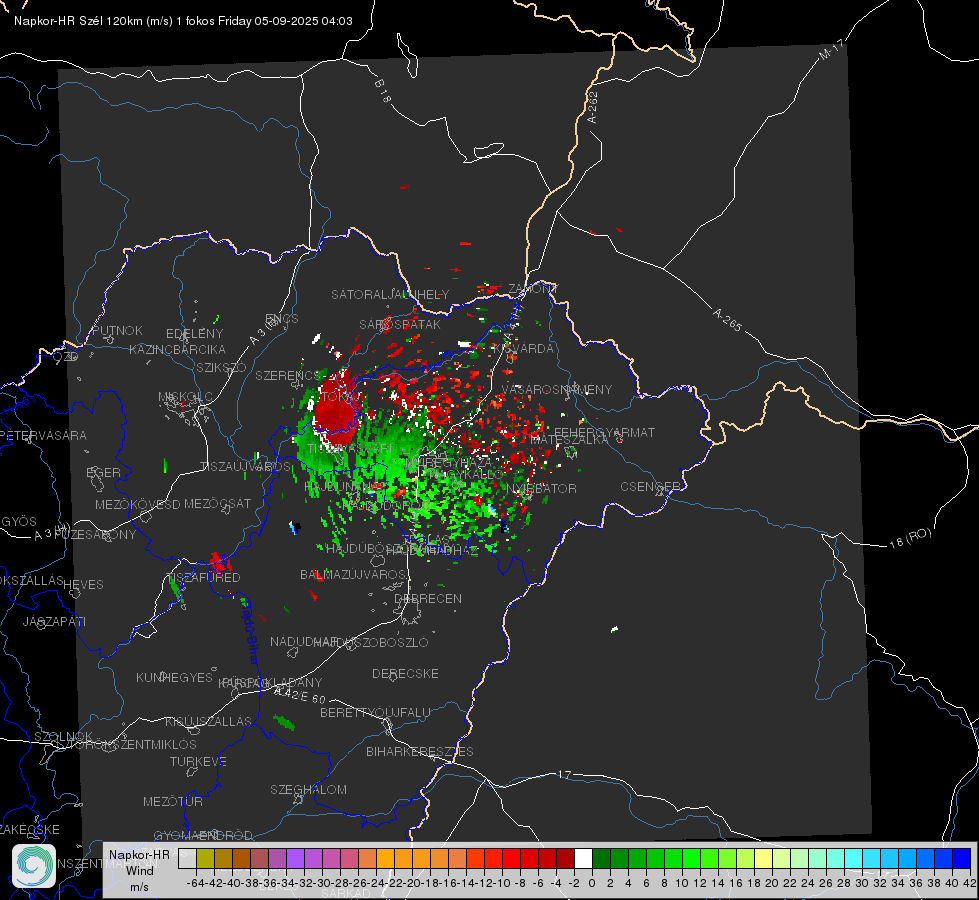Select the MEZŐKÖVESD label
979x900 pixels.
click(x=137, y=504)
